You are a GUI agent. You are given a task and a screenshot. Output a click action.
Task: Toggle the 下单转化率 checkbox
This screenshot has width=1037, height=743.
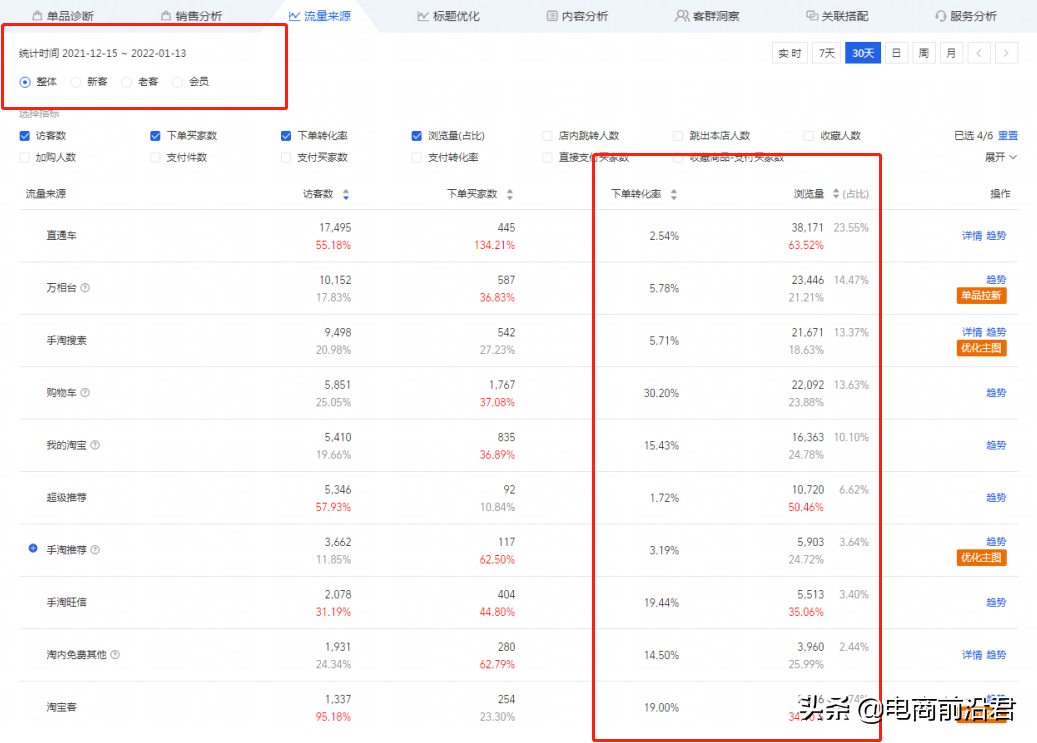click(286, 136)
